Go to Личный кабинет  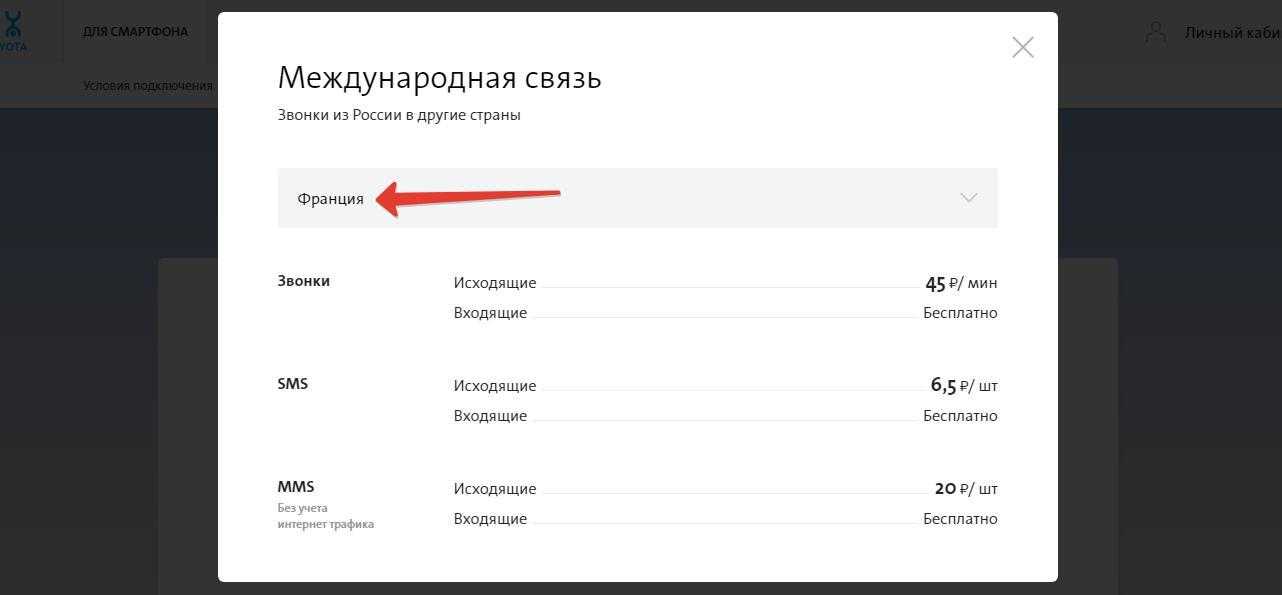(1232, 32)
